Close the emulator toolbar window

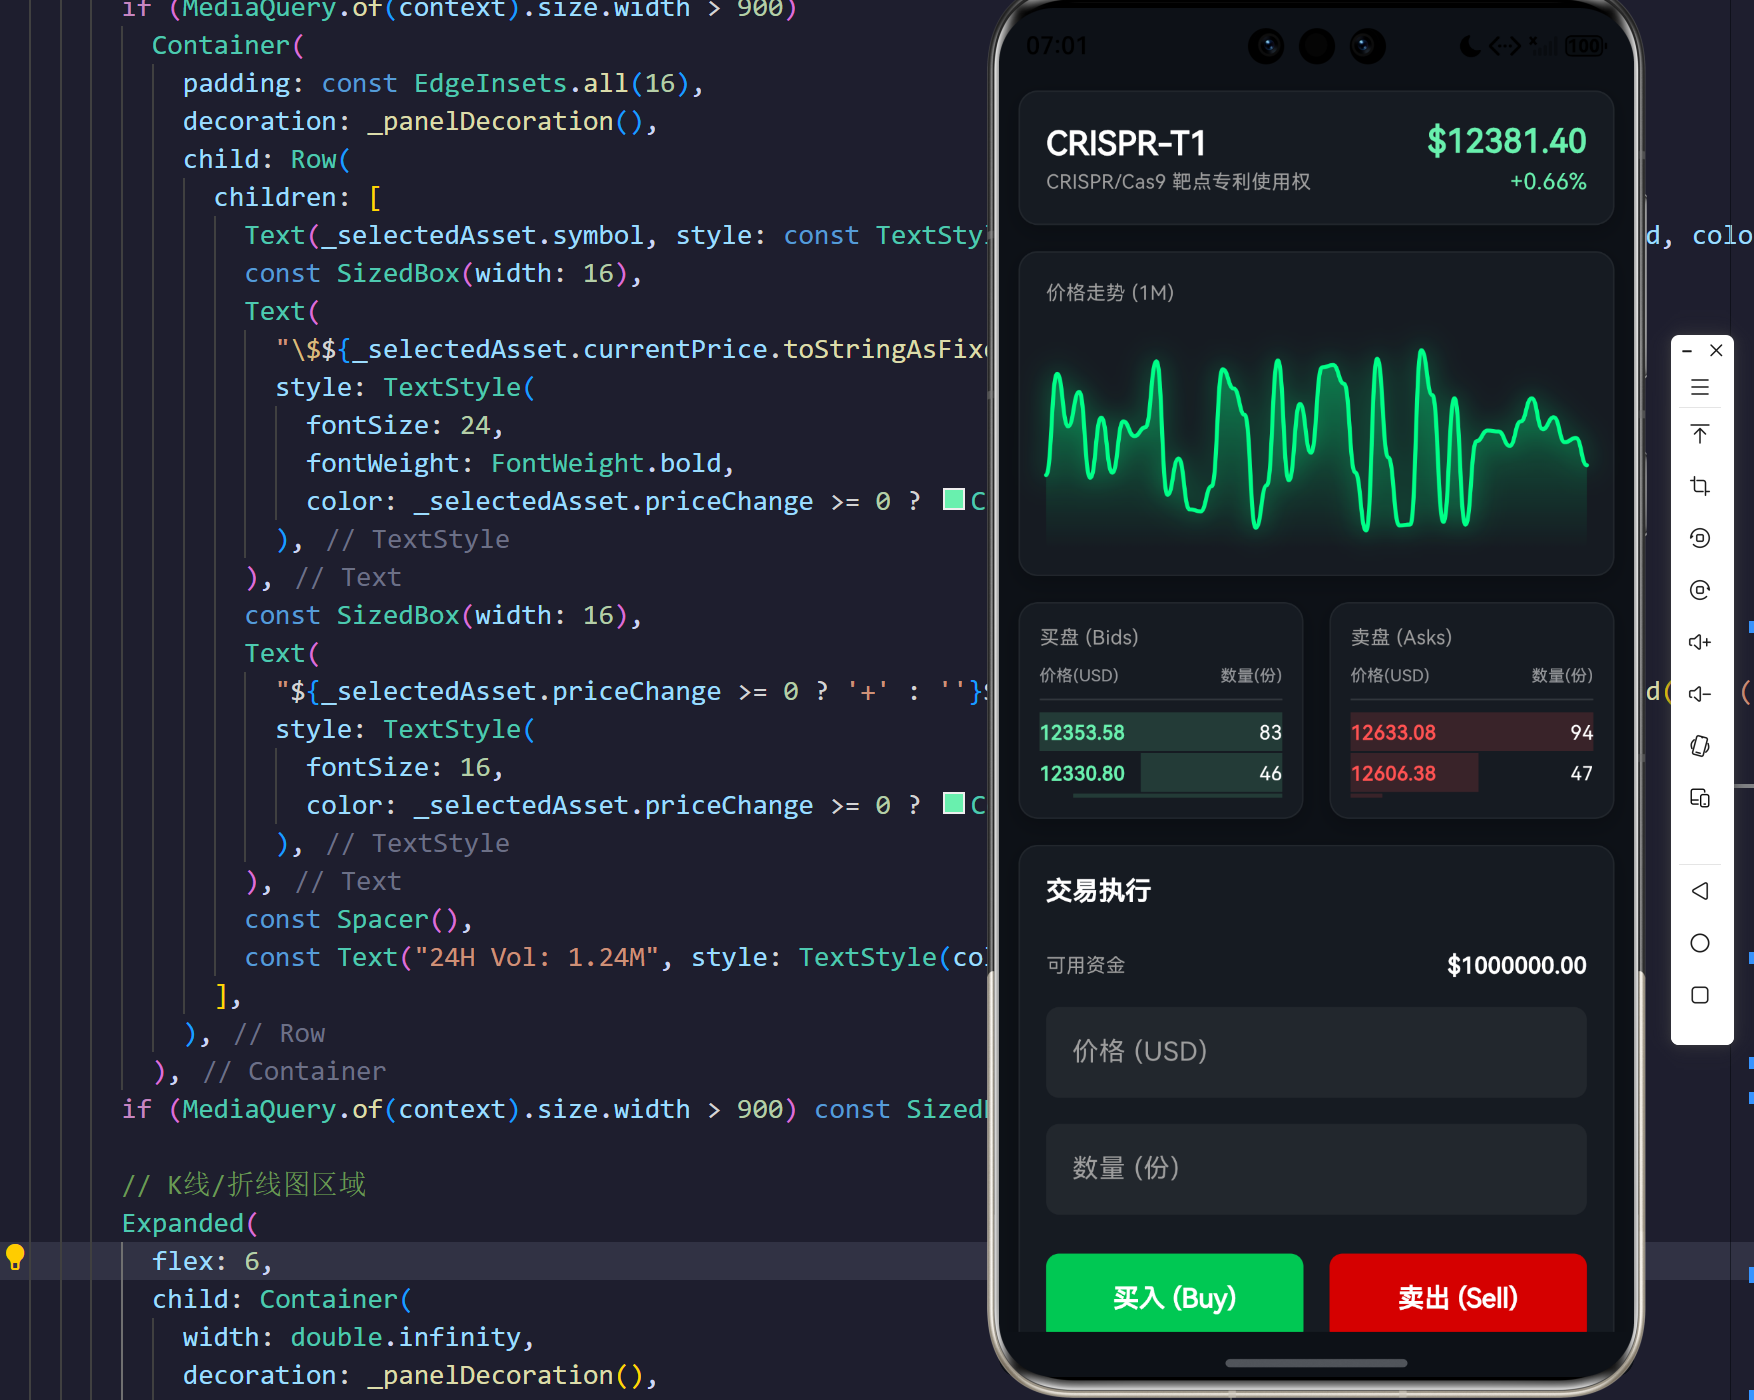1716,350
